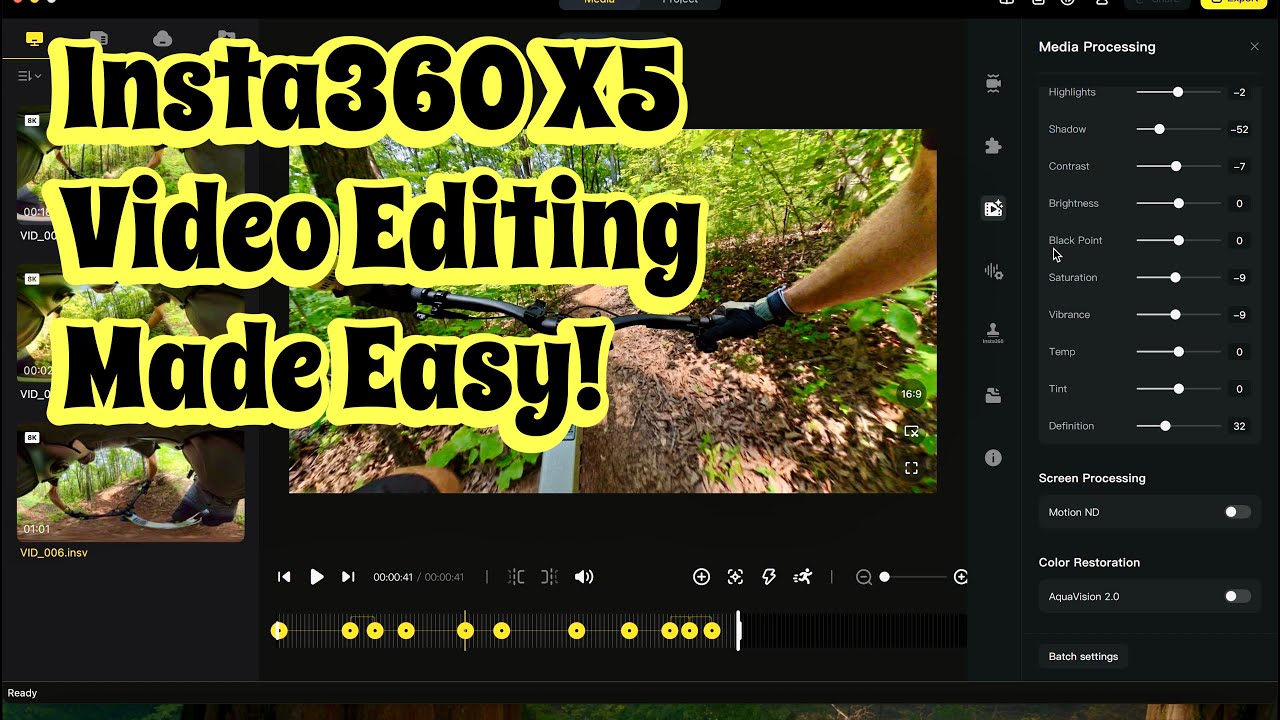
Task: Click the Batch settings button
Action: tap(1083, 656)
